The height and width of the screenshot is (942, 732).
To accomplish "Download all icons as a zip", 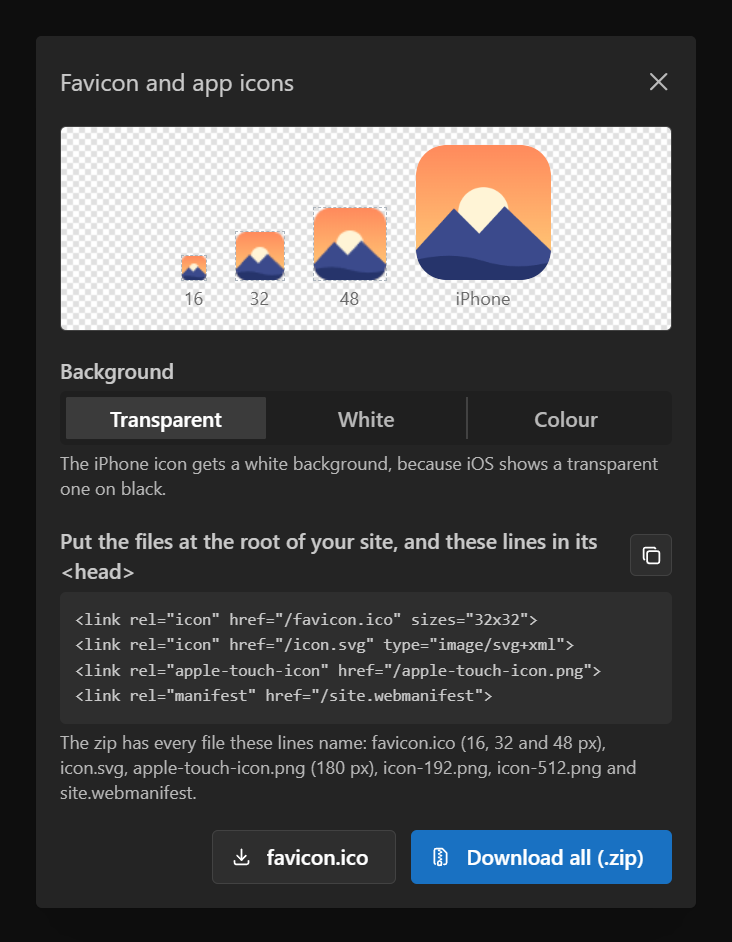I will coord(541,857).
